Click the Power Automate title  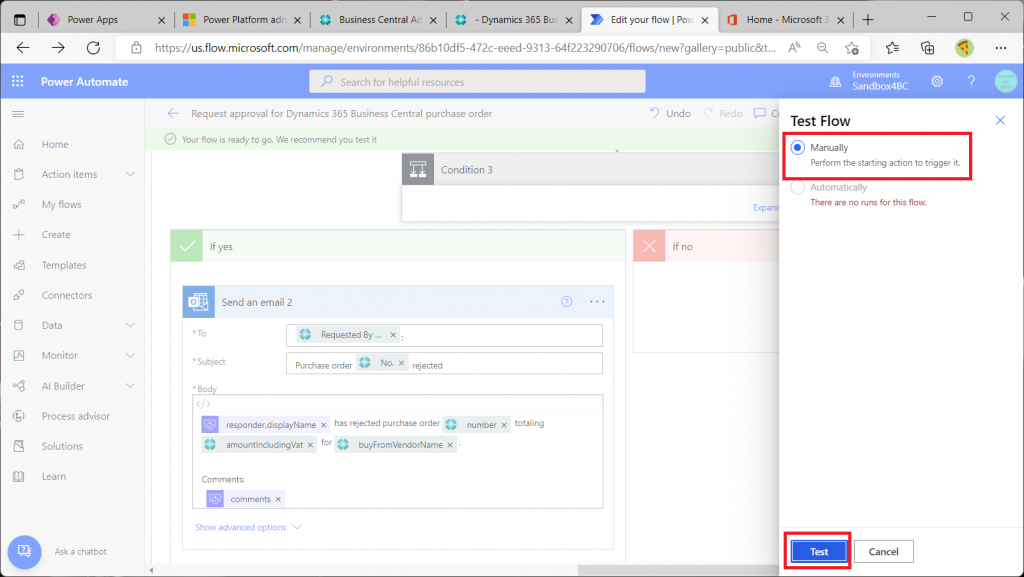(84, 82)
